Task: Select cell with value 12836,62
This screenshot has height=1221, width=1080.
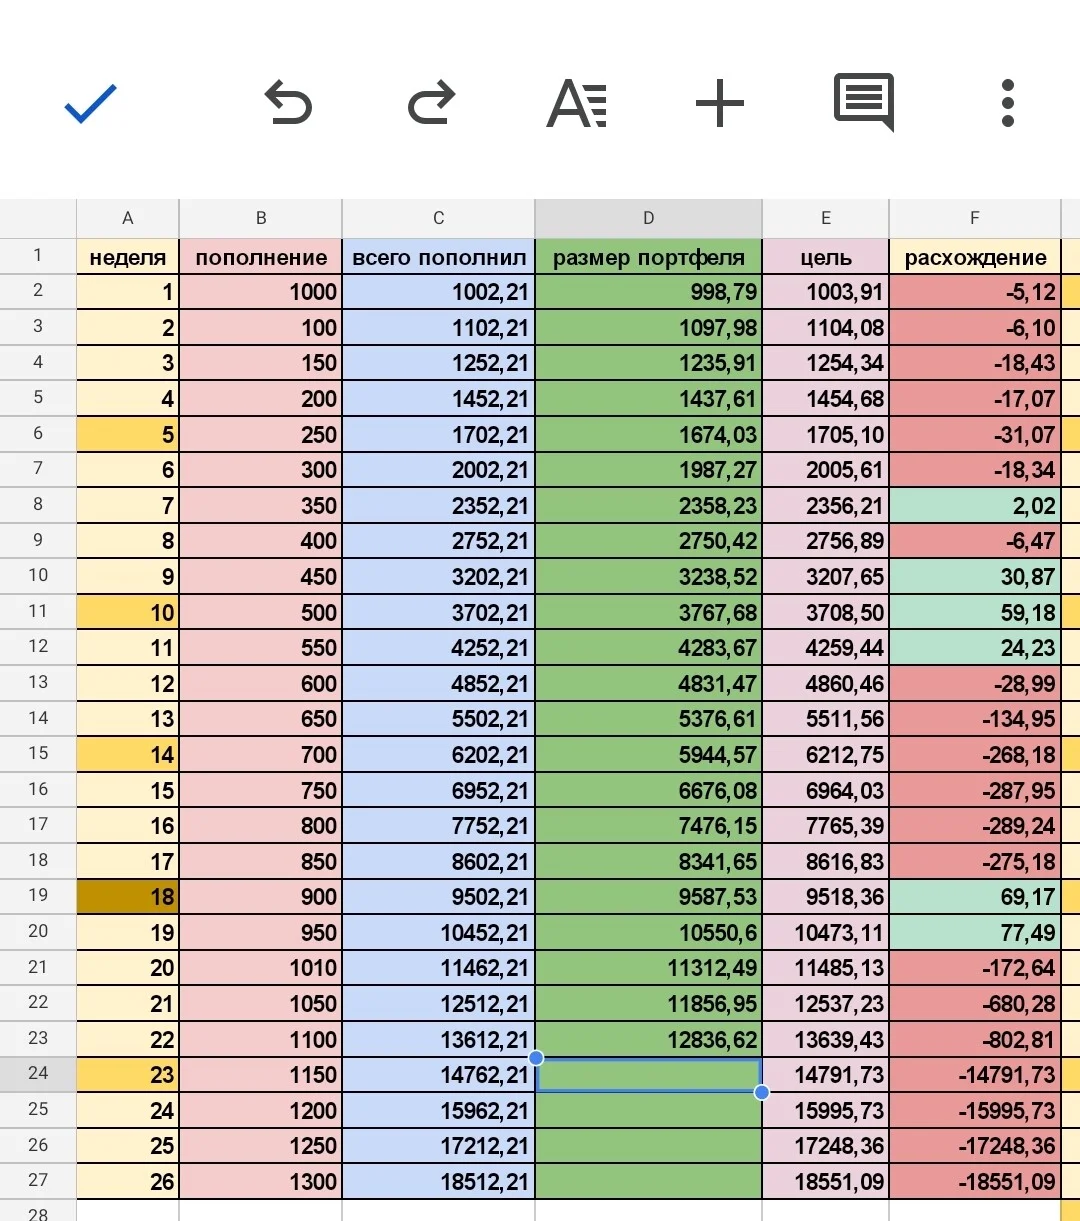Action: point(648,1040)
